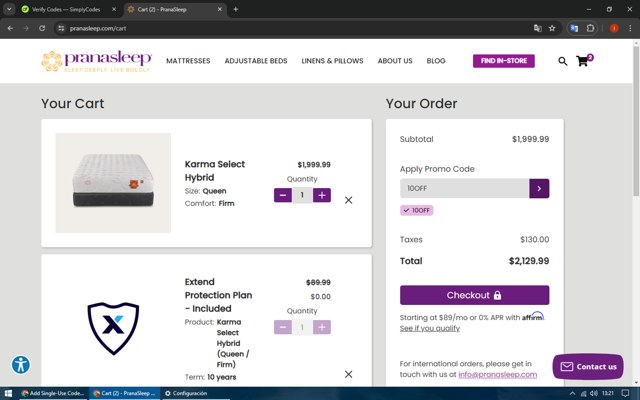640x400 pixels.
Task: Click the address bar URL
Action: click(98, 28)
